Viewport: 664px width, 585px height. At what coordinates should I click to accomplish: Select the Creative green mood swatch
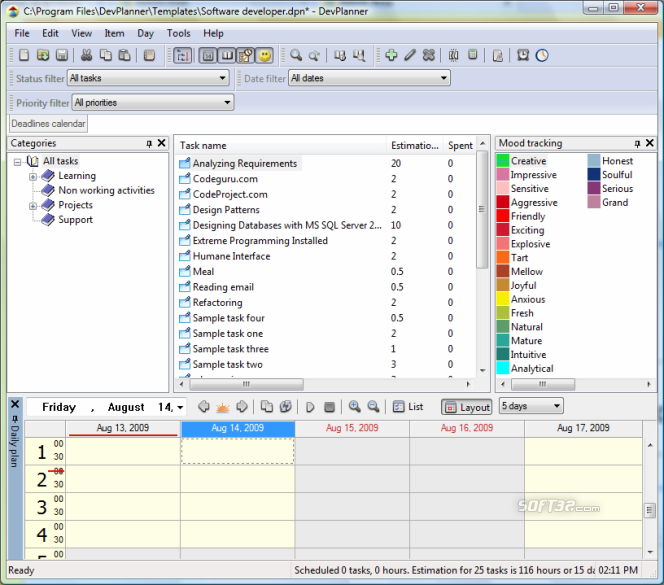pos(503,161)
